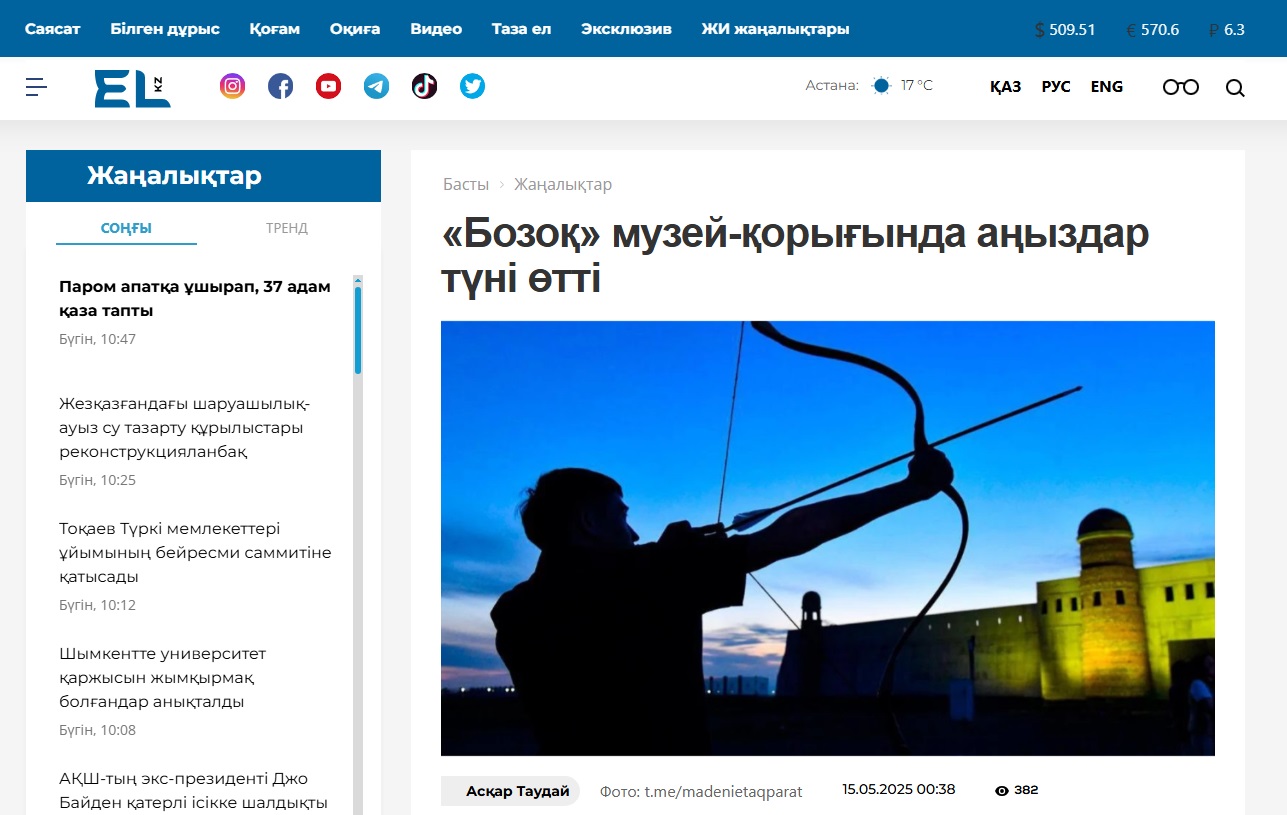This screenshot has width=1287, height=815.
Task: Open Жезқазған water treatment reconstruction news
Action: pos(185,428)
